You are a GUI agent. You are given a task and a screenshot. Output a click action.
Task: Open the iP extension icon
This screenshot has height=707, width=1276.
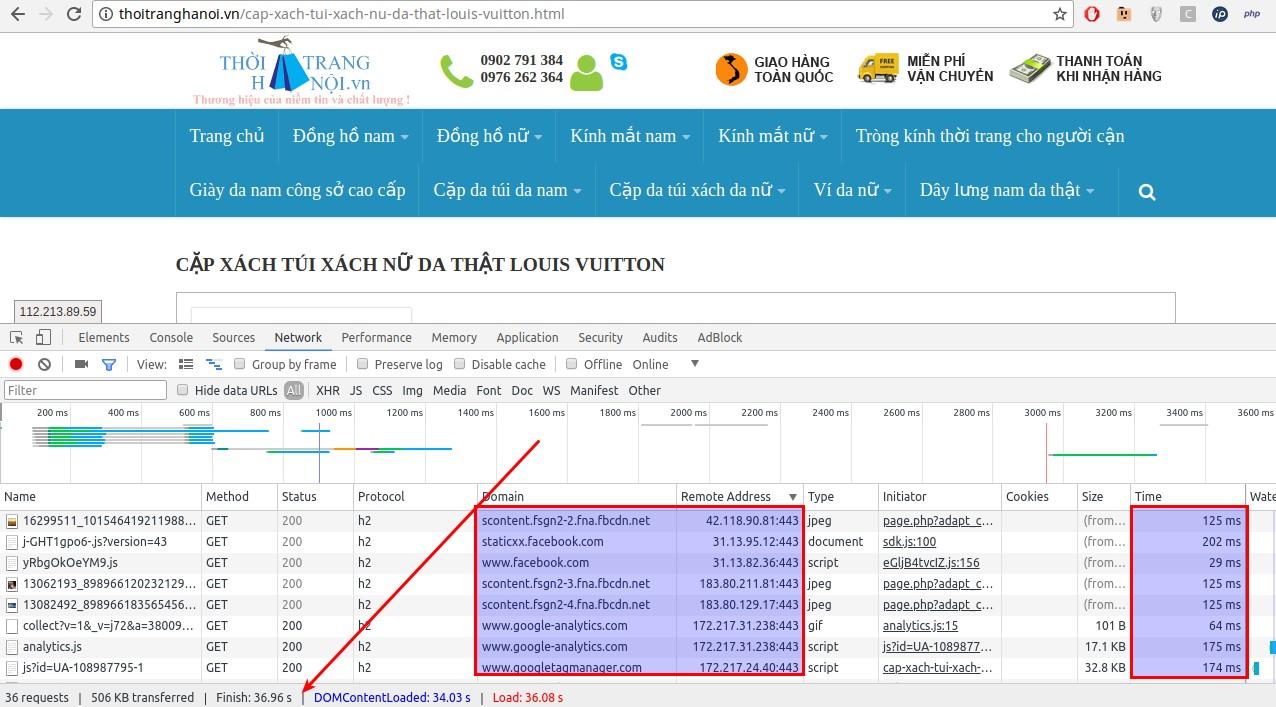tap(1220, 14)
